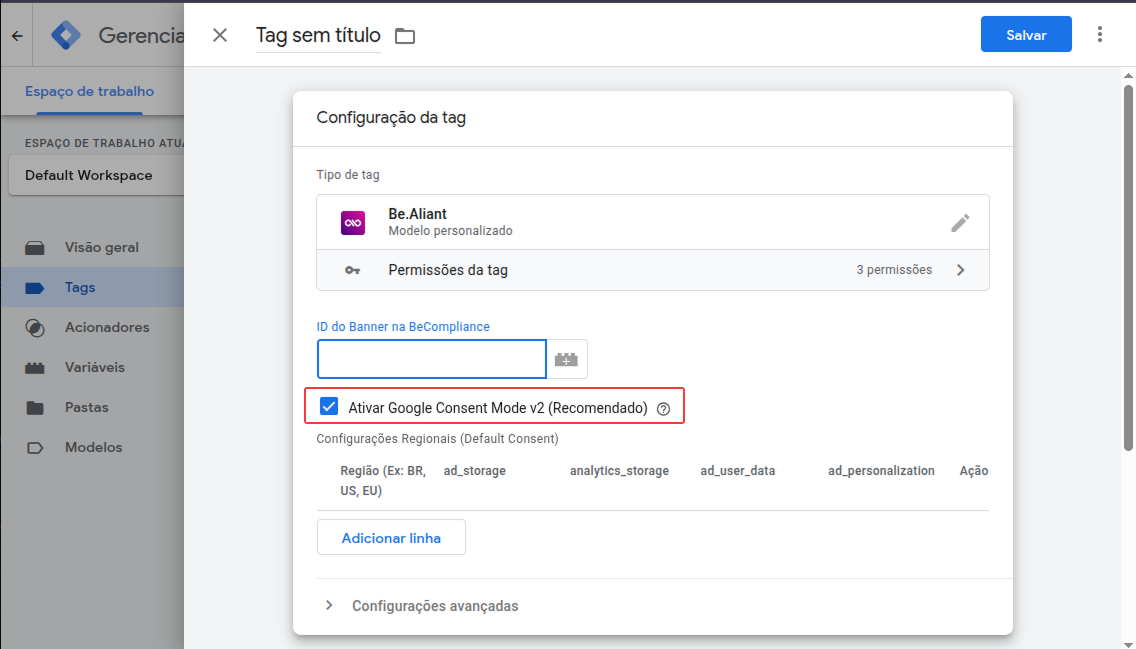1136x649 pixels.
Task: Click the Google Tag Manager logo
Action: (x=66, y=35)
